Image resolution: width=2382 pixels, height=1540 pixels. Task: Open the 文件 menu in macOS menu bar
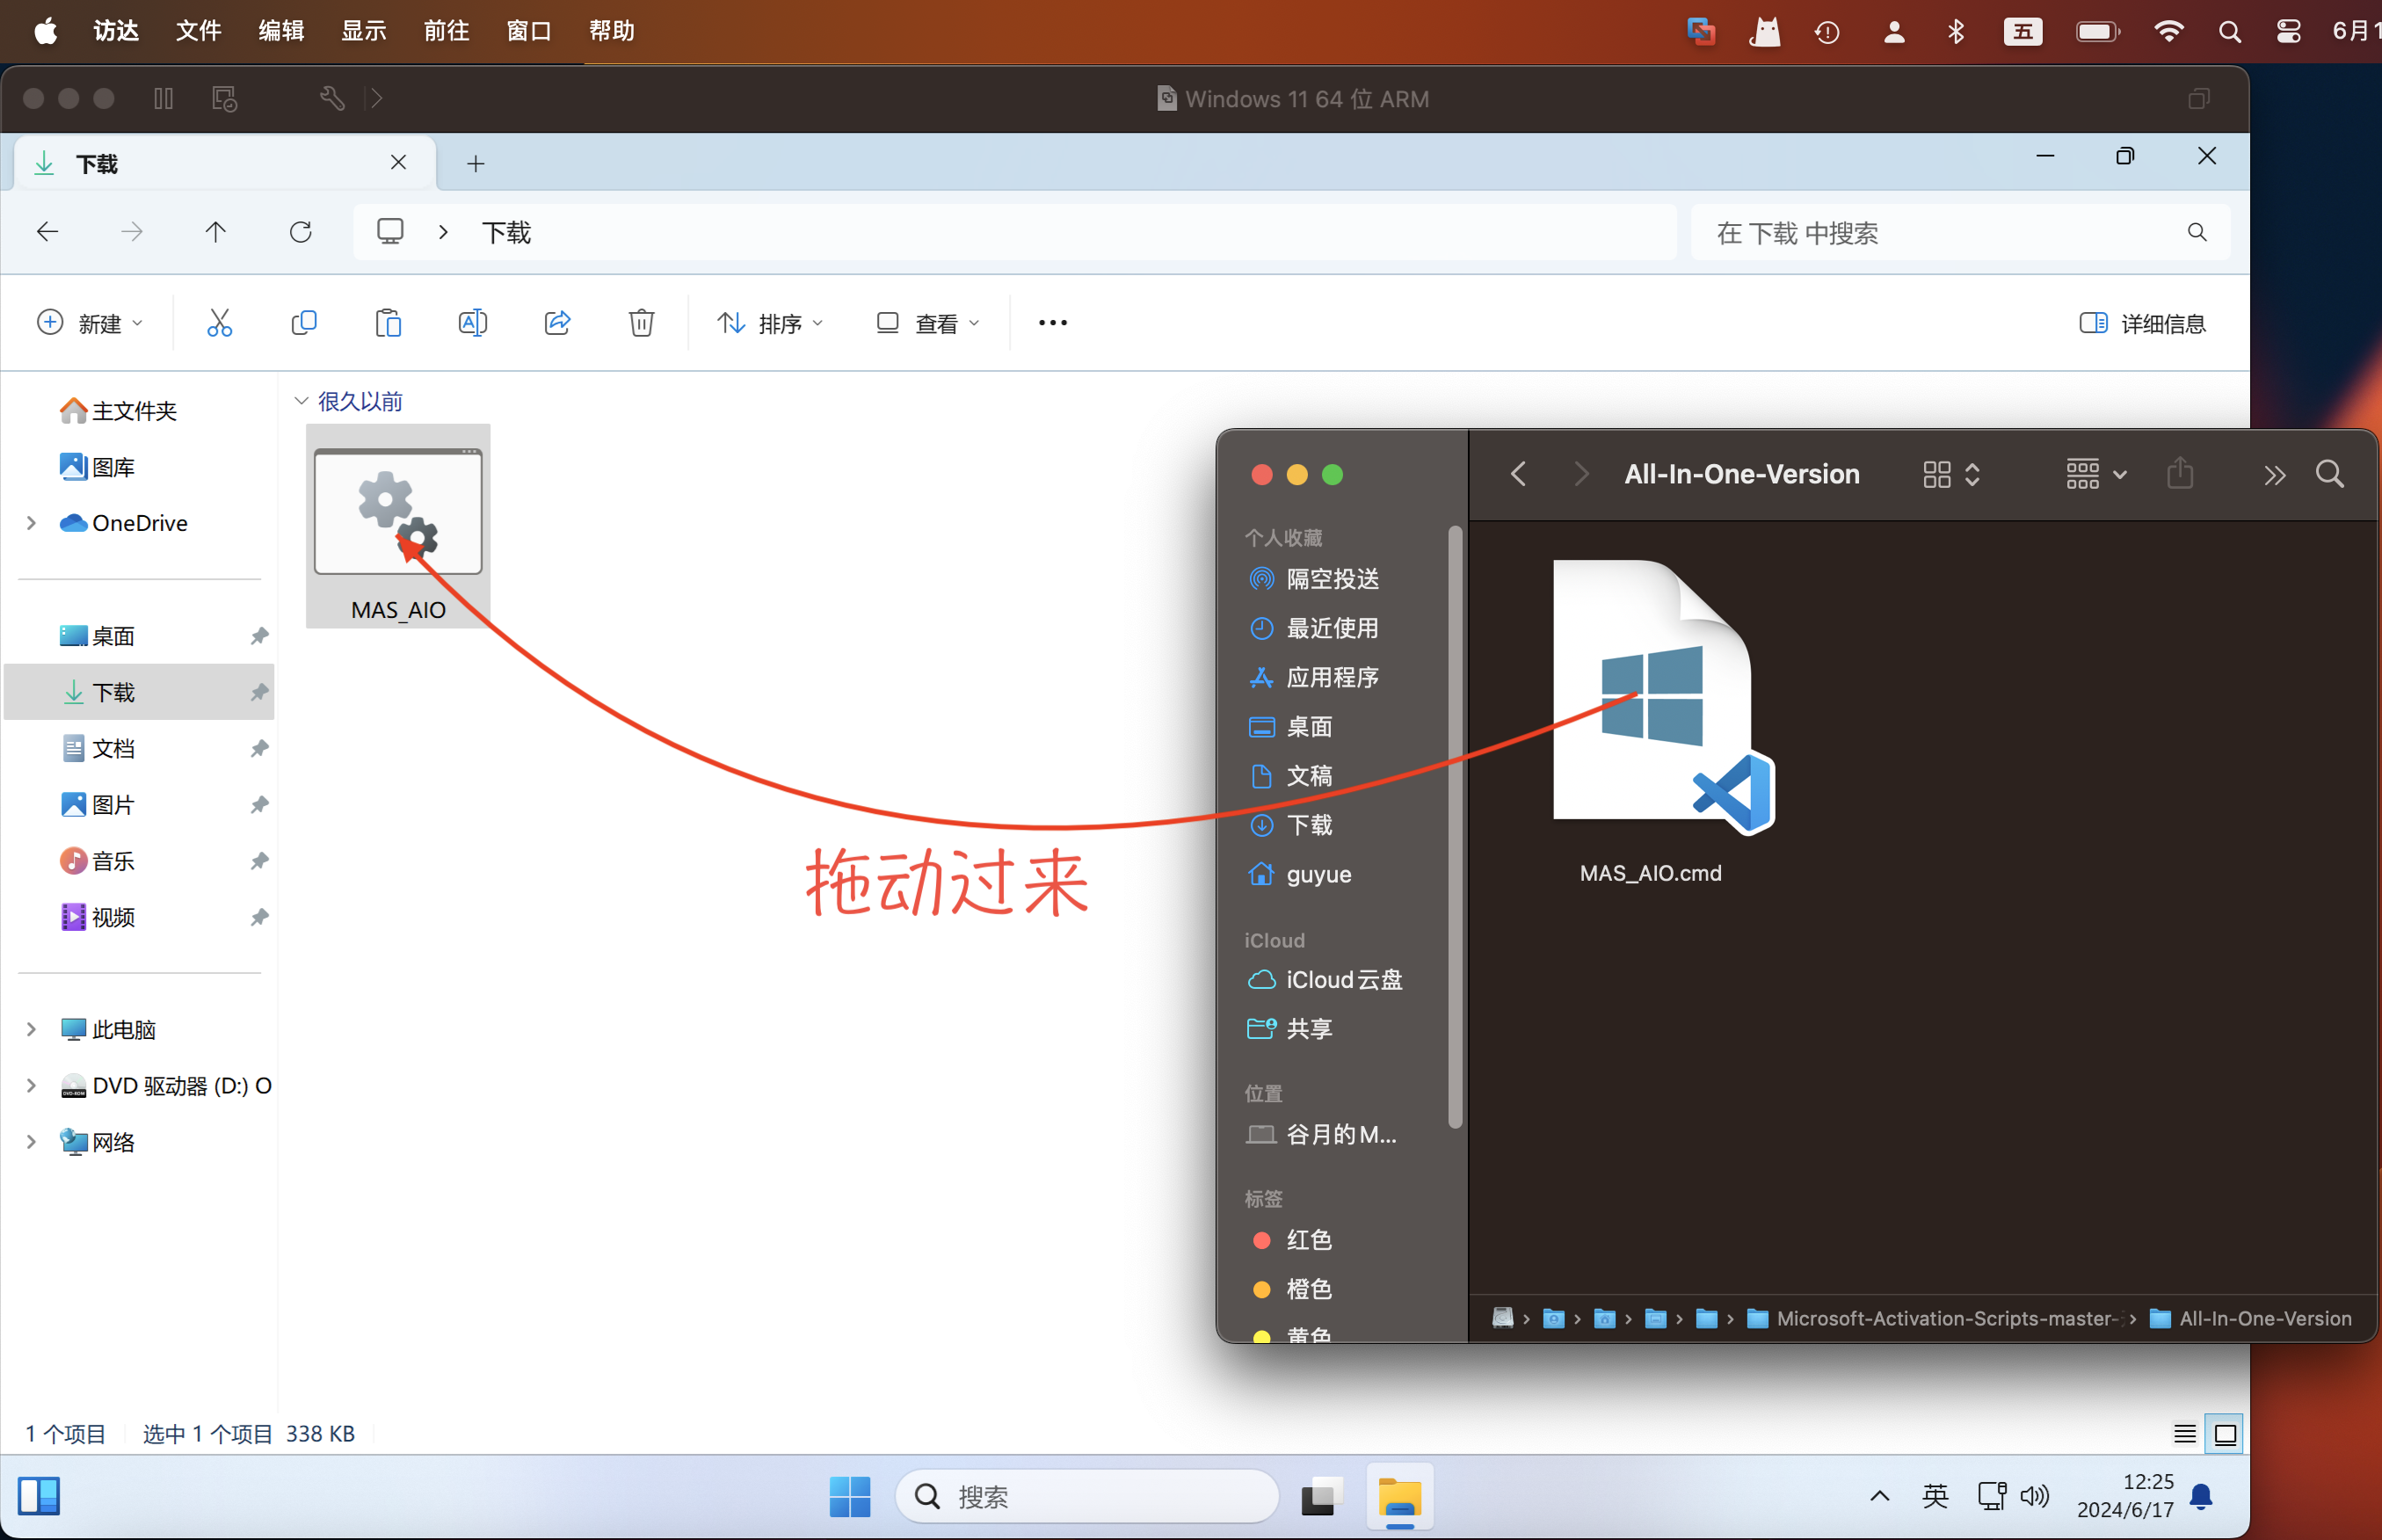(198, 31)
